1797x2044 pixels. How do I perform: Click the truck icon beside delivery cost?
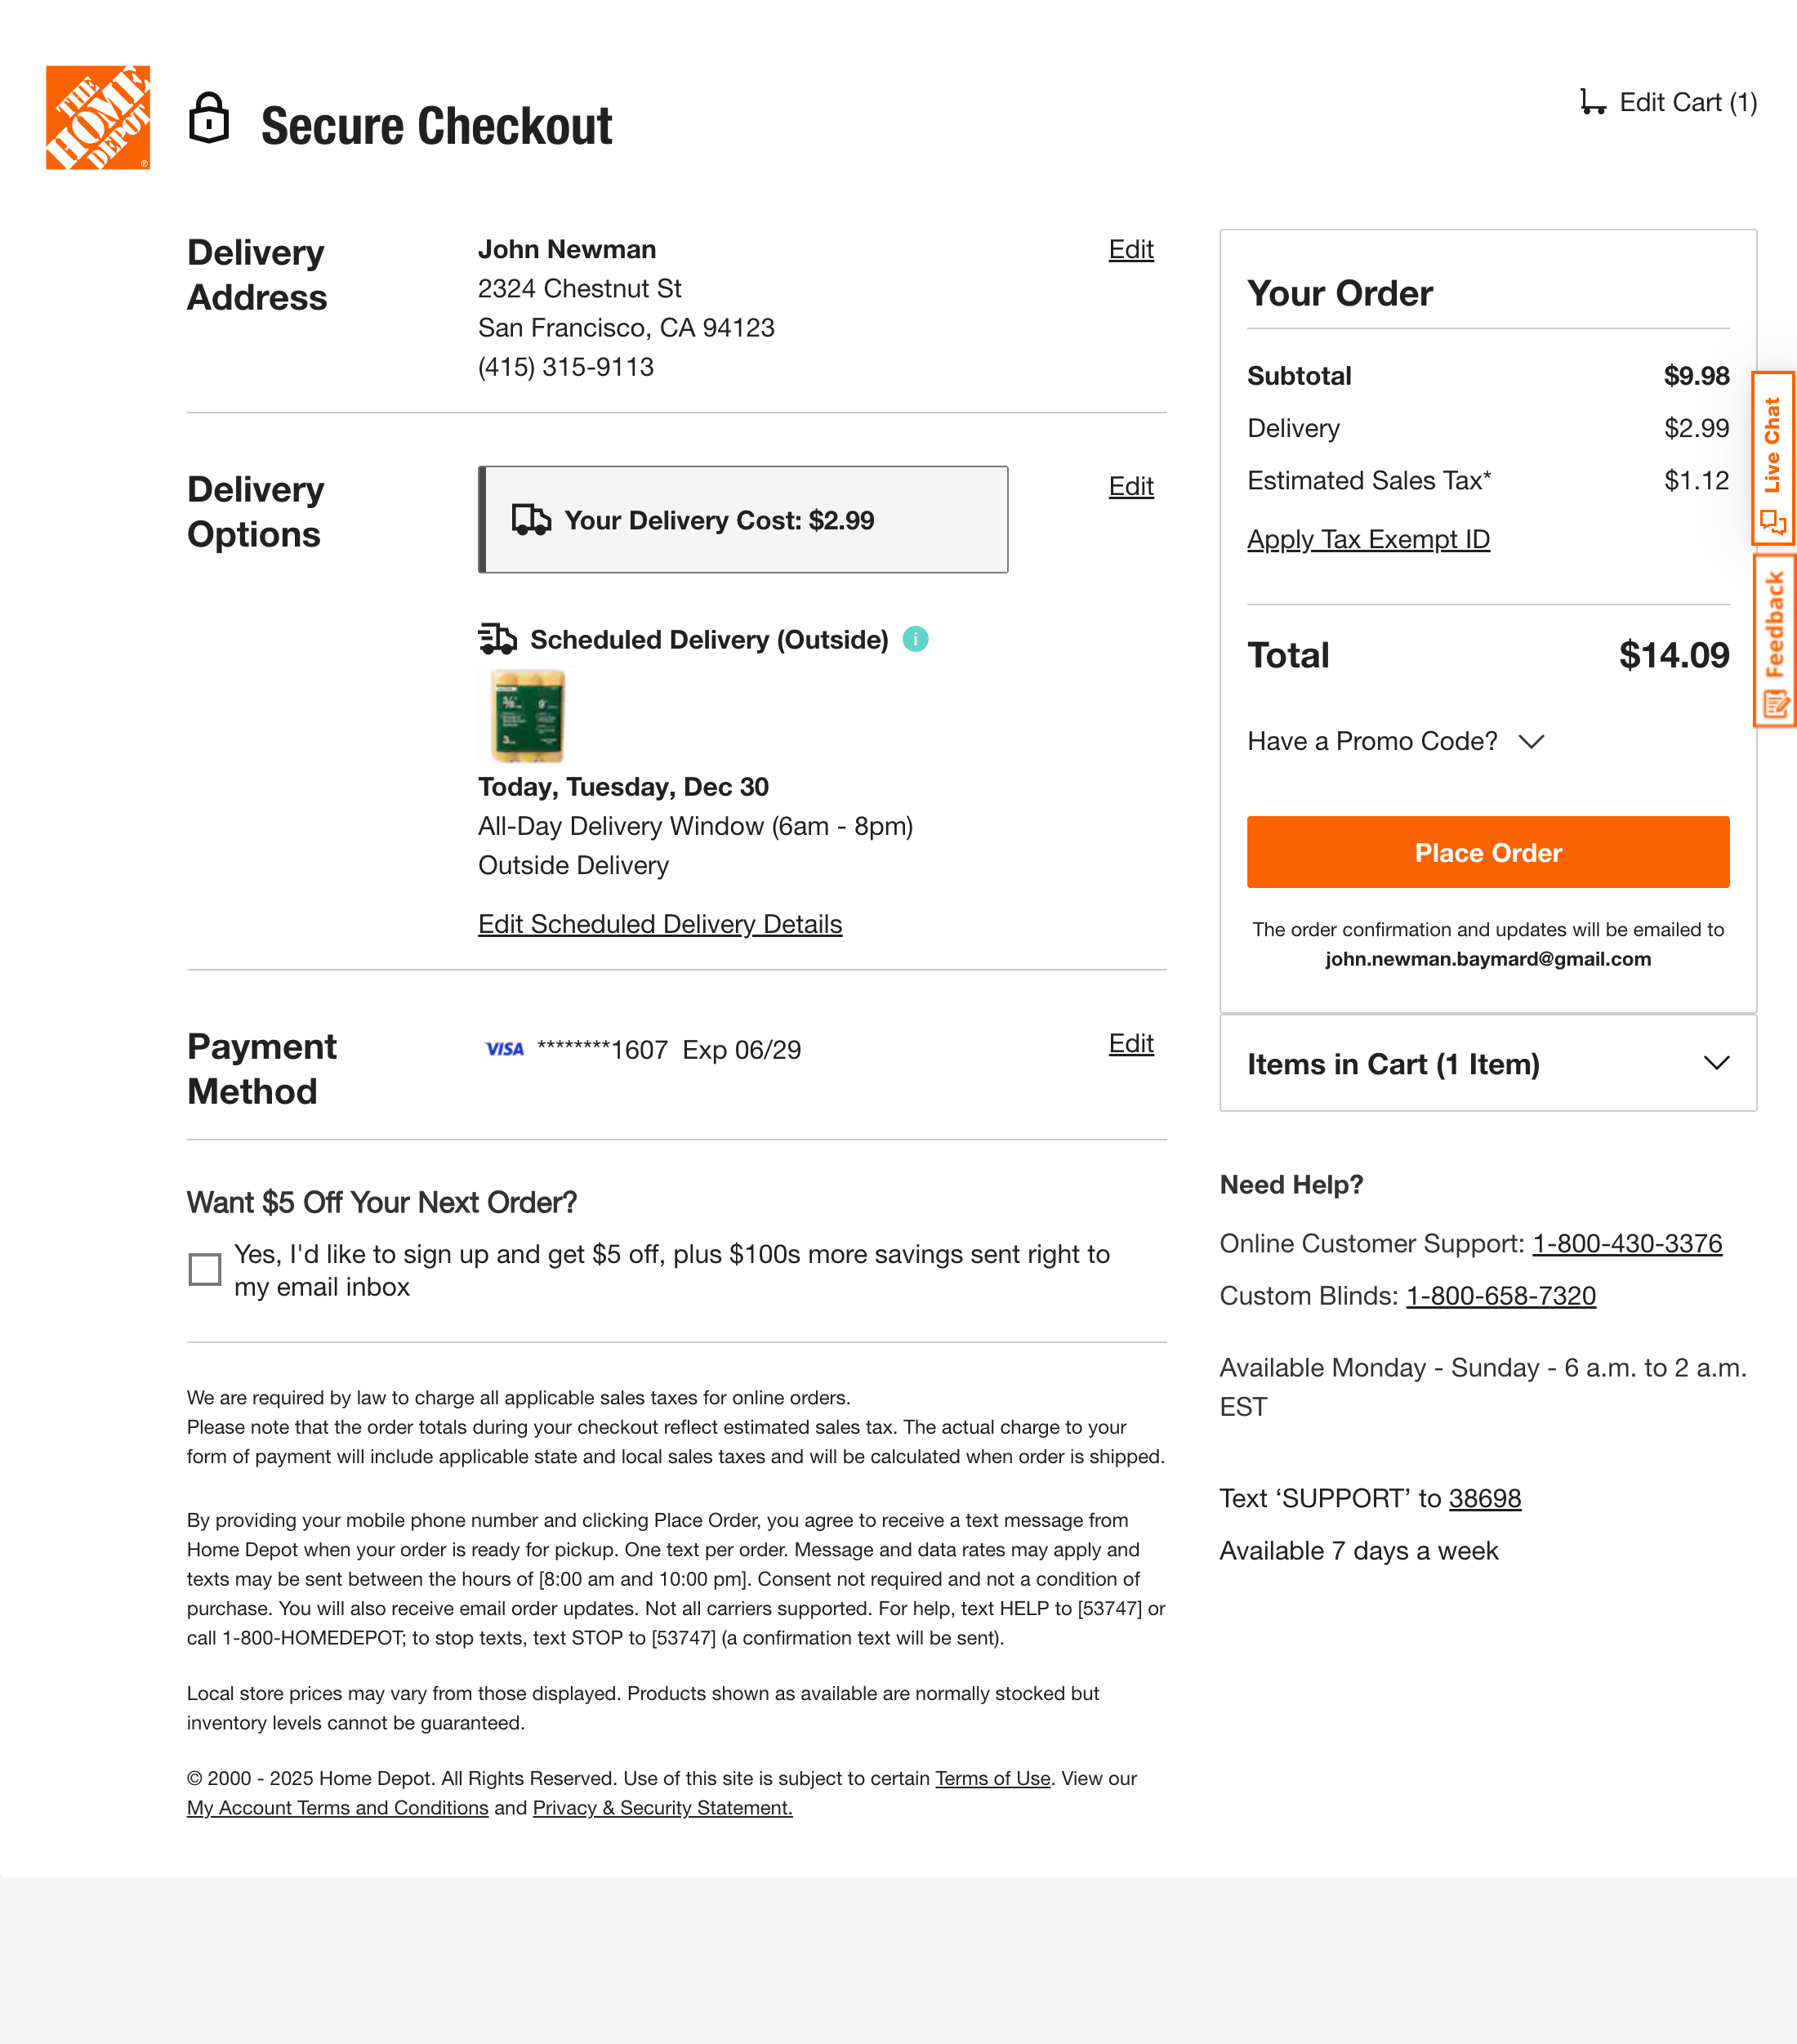click(531, 519)
